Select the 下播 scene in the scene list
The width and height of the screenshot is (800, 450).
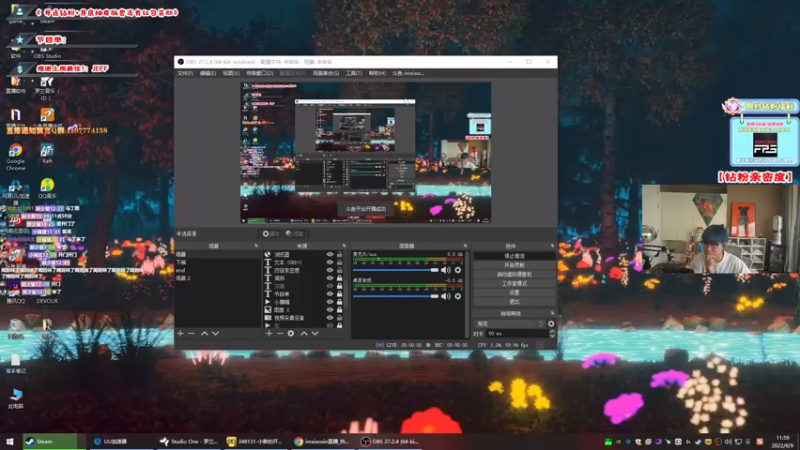point(217,262)
